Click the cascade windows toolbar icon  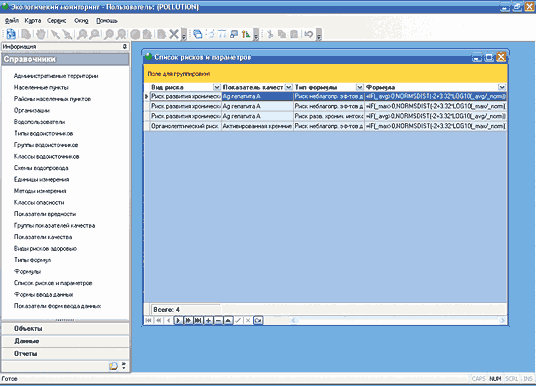coord(198,34)
